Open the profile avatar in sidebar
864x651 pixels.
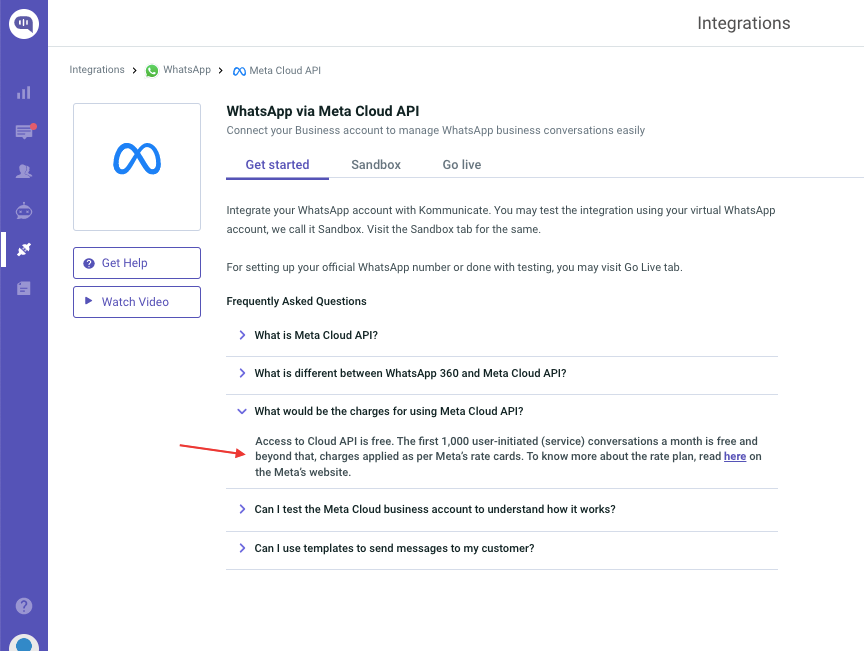click(24, 643)
